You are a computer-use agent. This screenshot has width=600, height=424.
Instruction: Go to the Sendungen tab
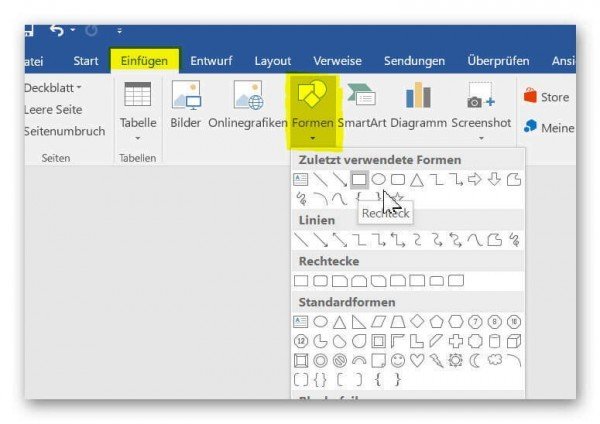[414, 61]
